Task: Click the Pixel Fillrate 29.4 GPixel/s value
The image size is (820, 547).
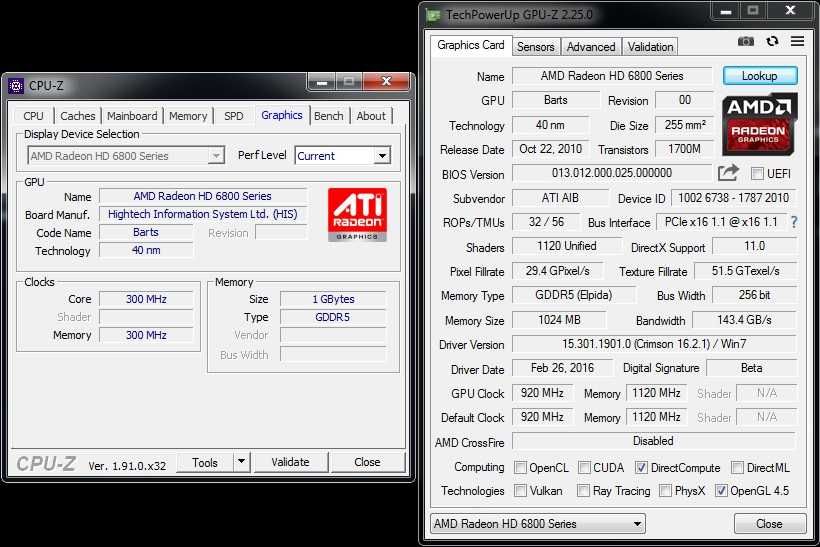Action: (557, 270)
